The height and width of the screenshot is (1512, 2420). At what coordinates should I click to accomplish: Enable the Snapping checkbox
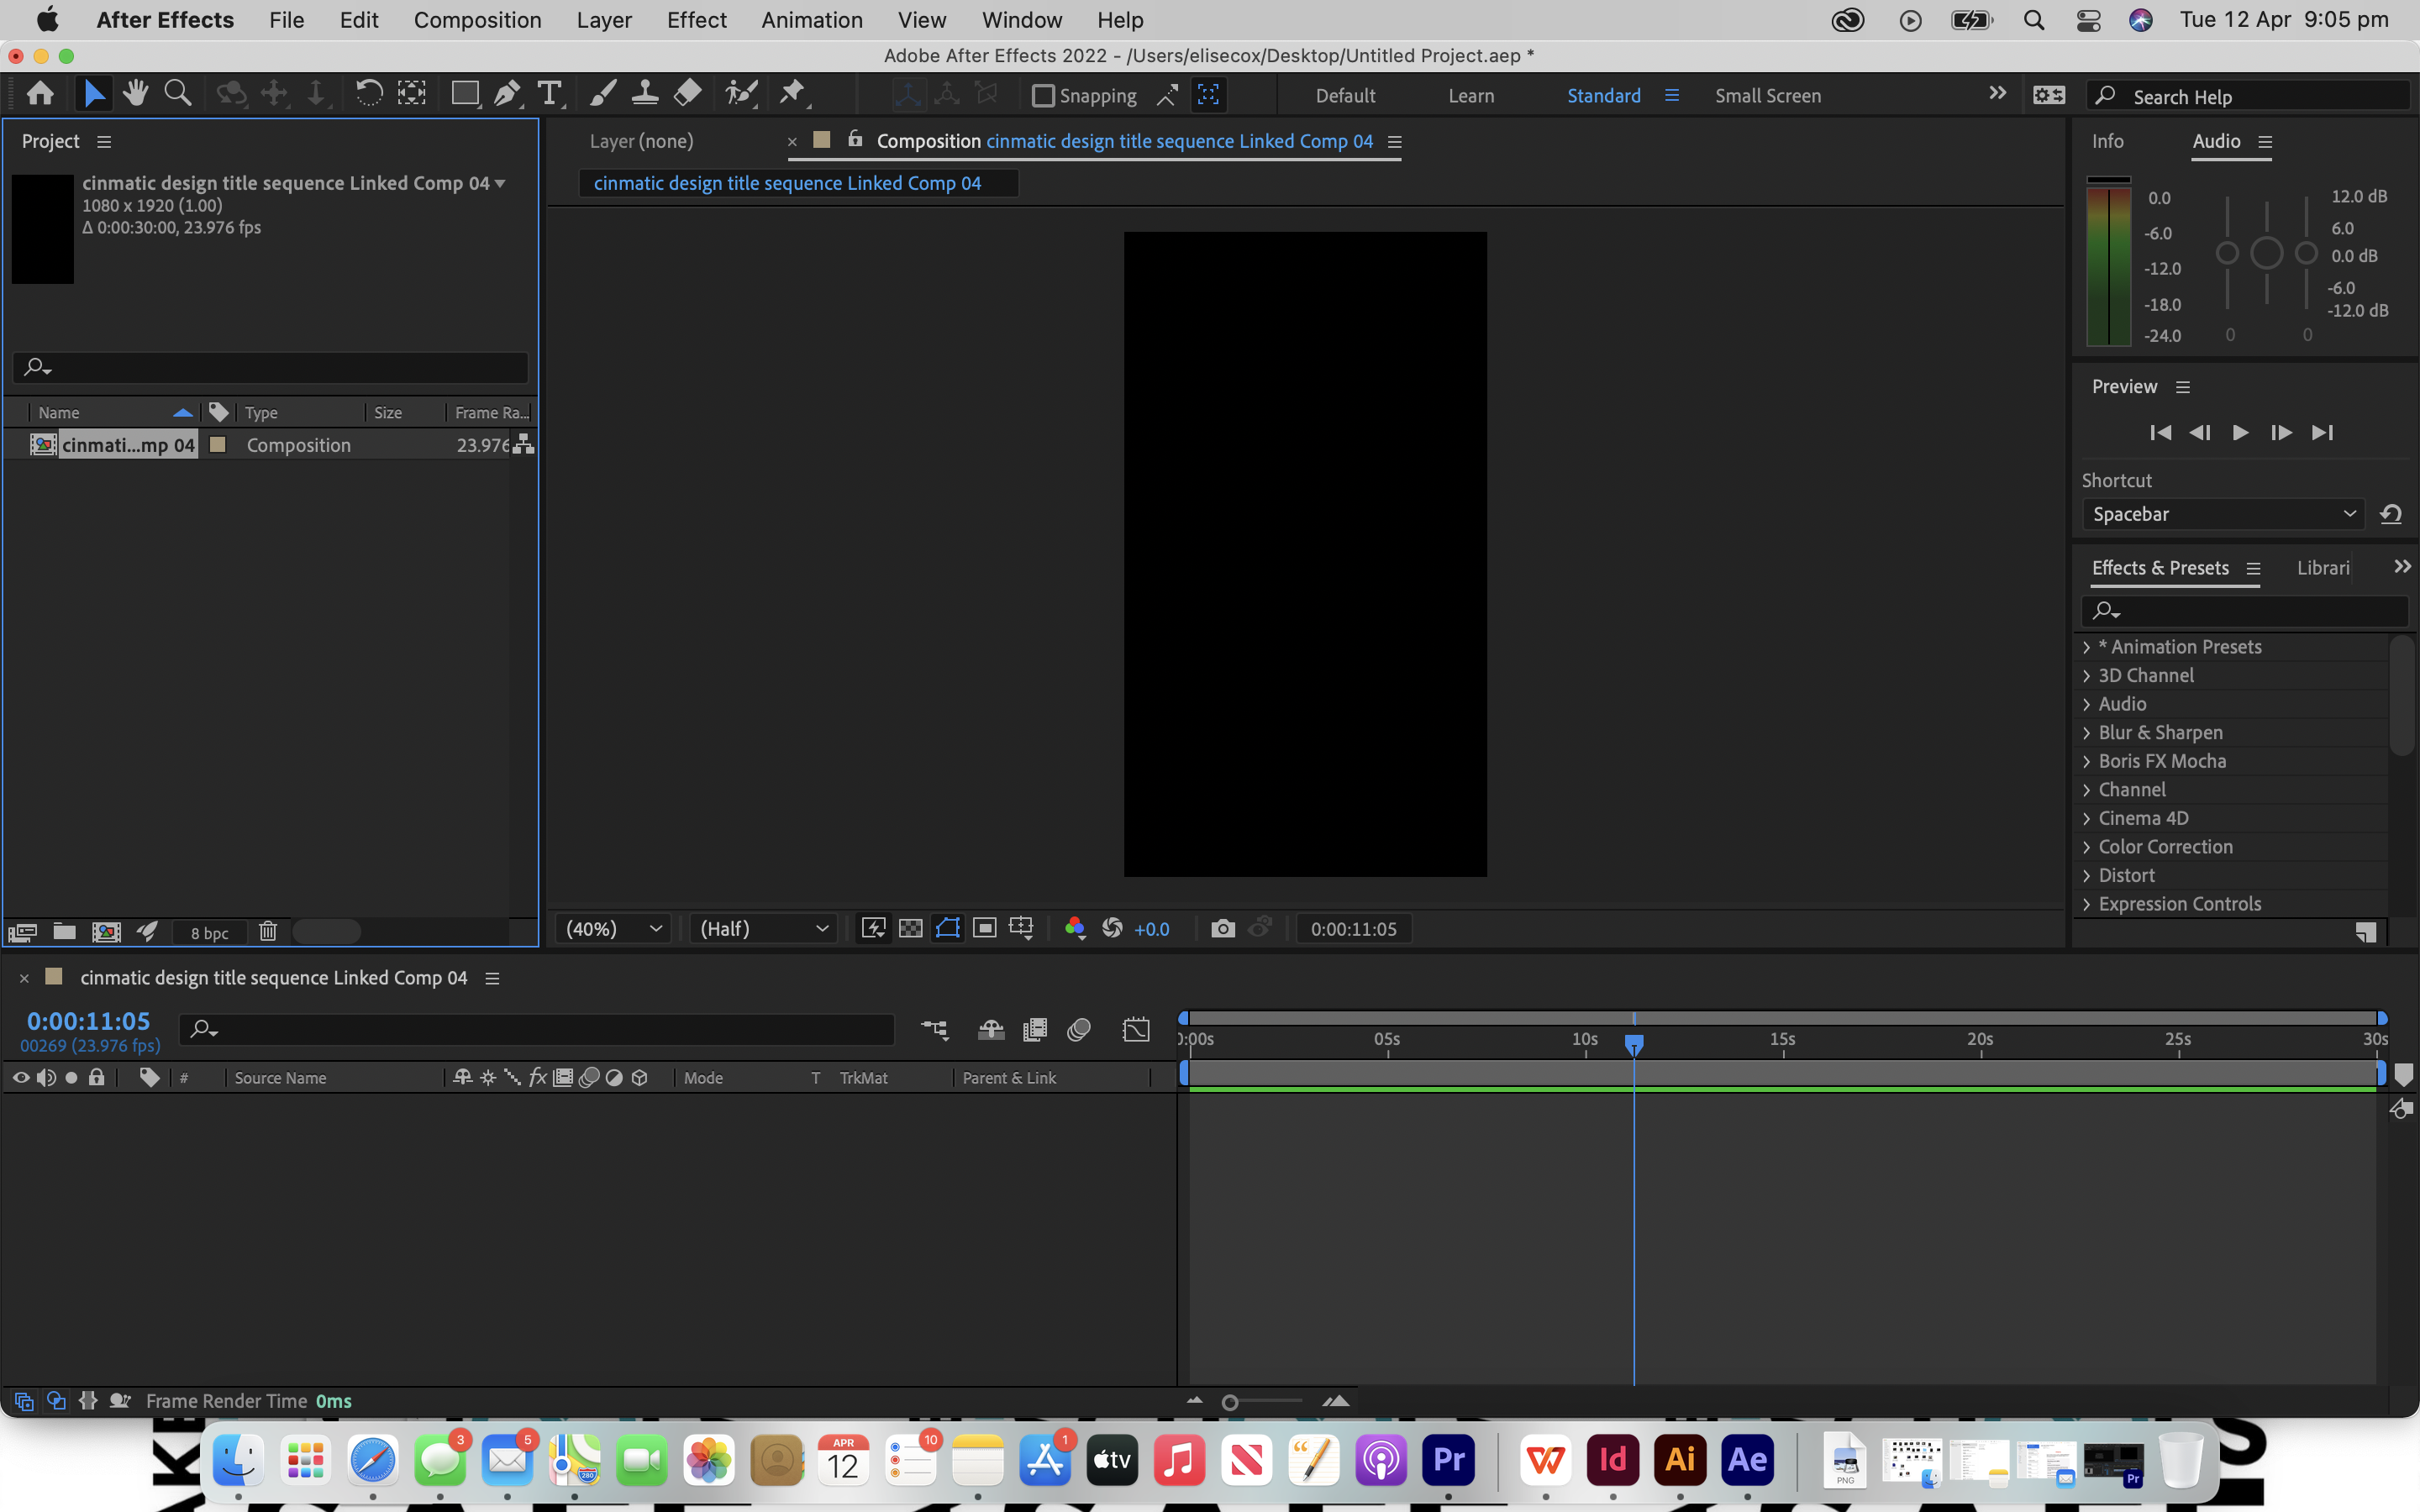tap(1045, 95)
